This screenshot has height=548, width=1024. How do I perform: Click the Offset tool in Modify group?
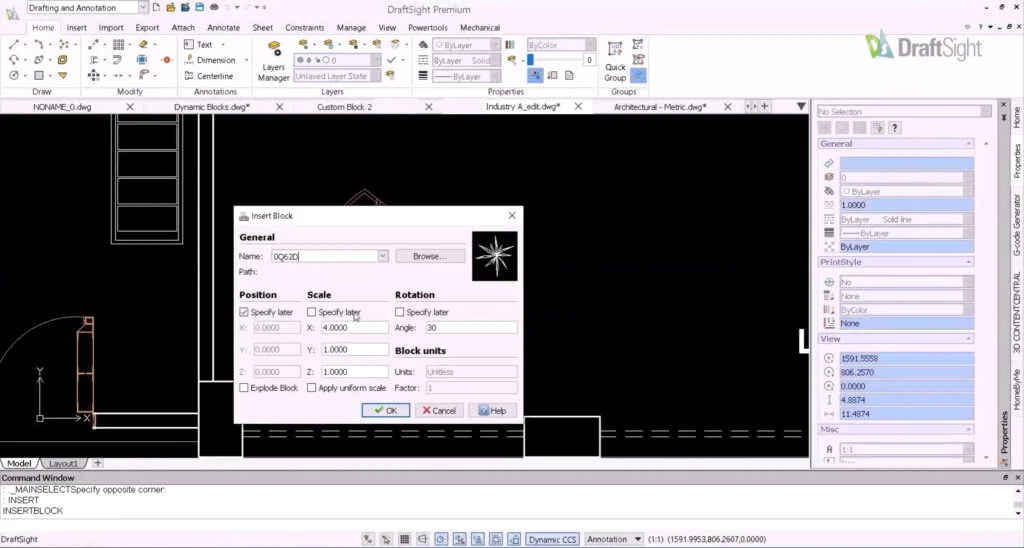[x=117, y=59]
